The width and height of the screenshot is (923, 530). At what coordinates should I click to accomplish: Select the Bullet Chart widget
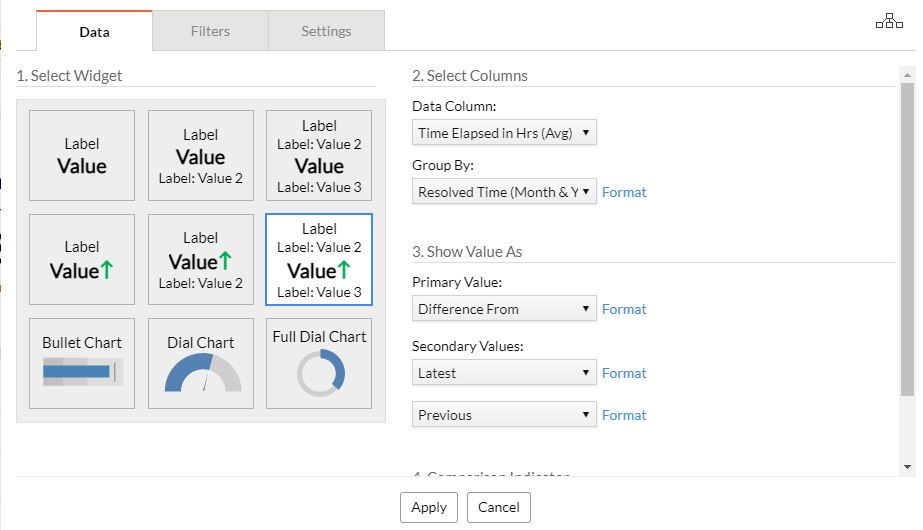tap(82, 363)
